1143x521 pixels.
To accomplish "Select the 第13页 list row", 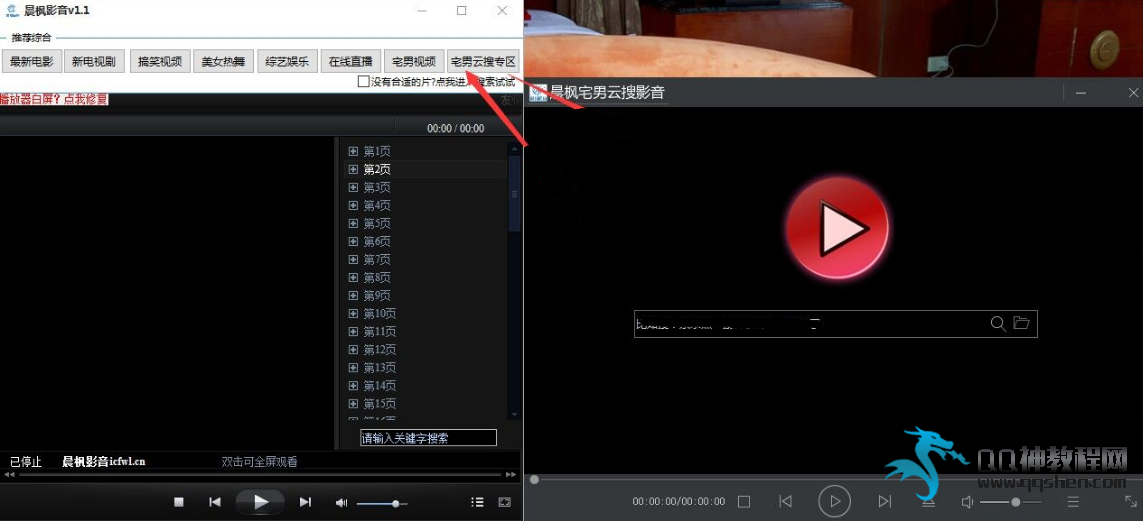I will click(426, 367).
